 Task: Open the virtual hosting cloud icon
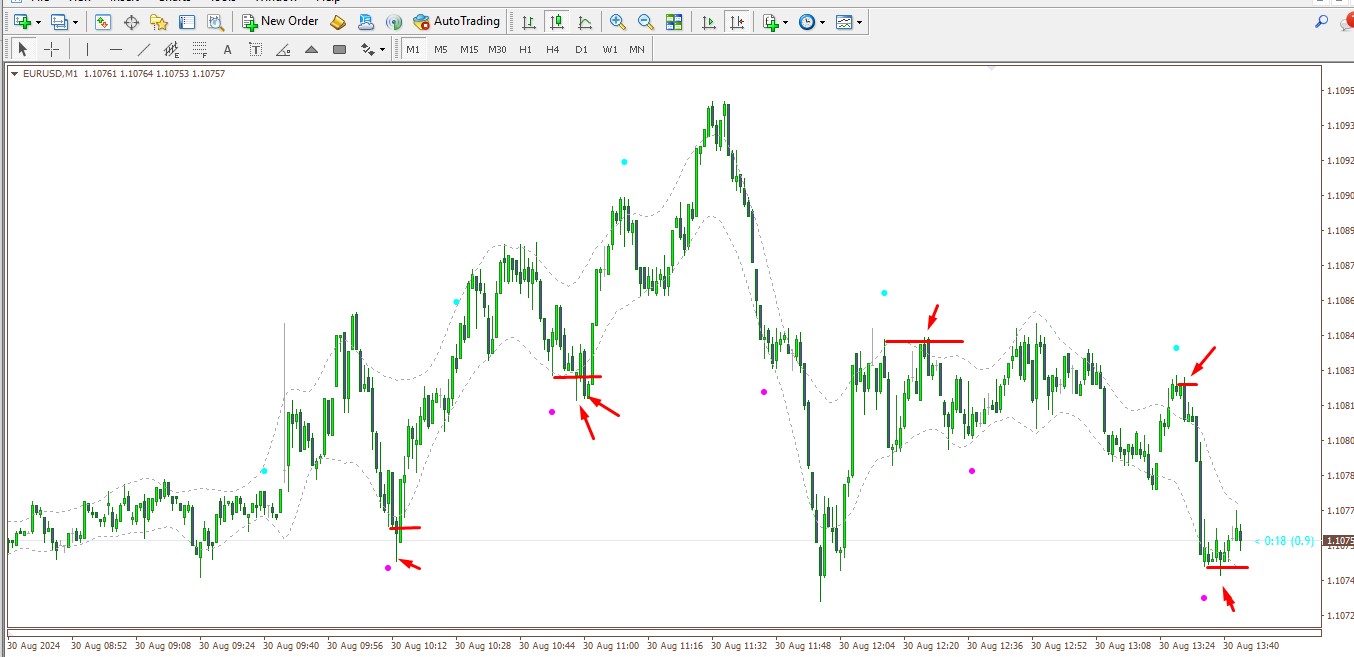[x=366, y=21]
